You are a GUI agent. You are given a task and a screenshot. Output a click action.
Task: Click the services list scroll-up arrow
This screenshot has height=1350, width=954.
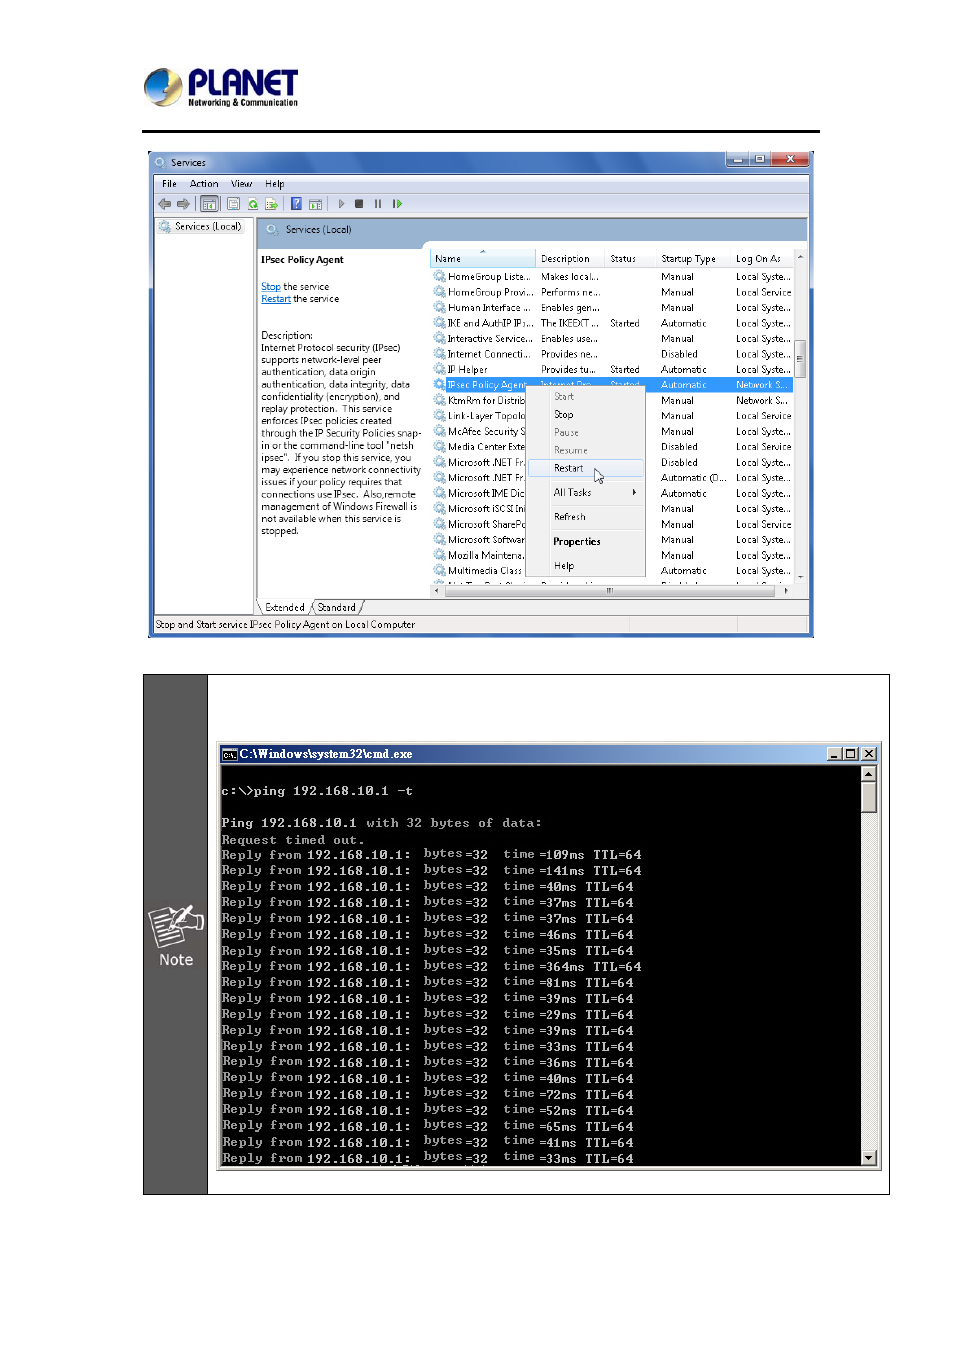[800, 257]
